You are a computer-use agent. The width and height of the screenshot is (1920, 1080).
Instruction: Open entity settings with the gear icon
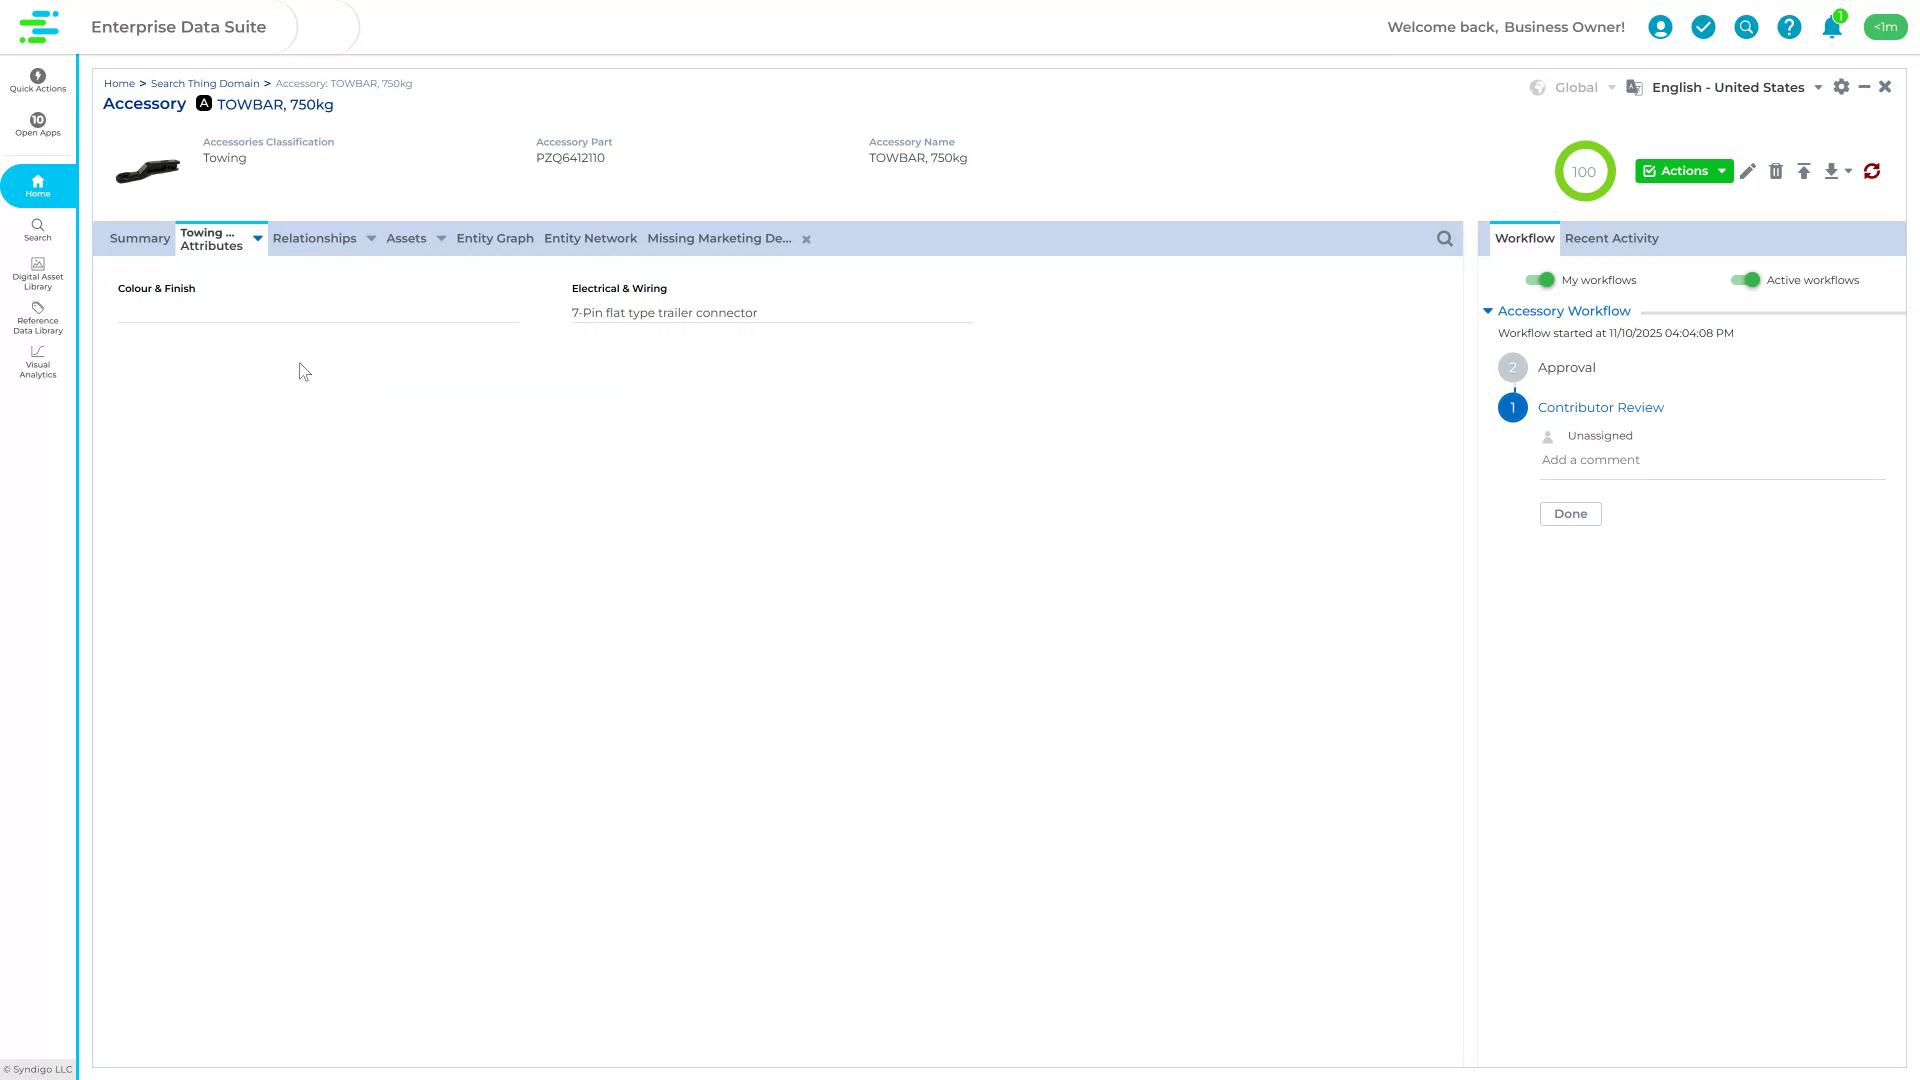(x=1842, y=87)
